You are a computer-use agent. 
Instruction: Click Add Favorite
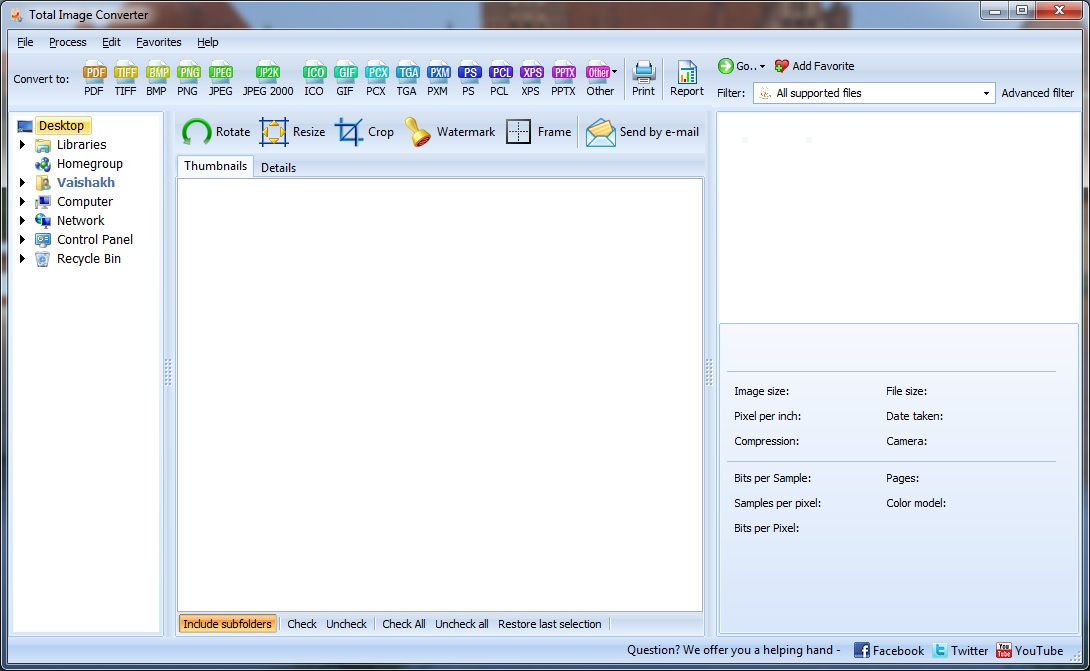(814, 66)
